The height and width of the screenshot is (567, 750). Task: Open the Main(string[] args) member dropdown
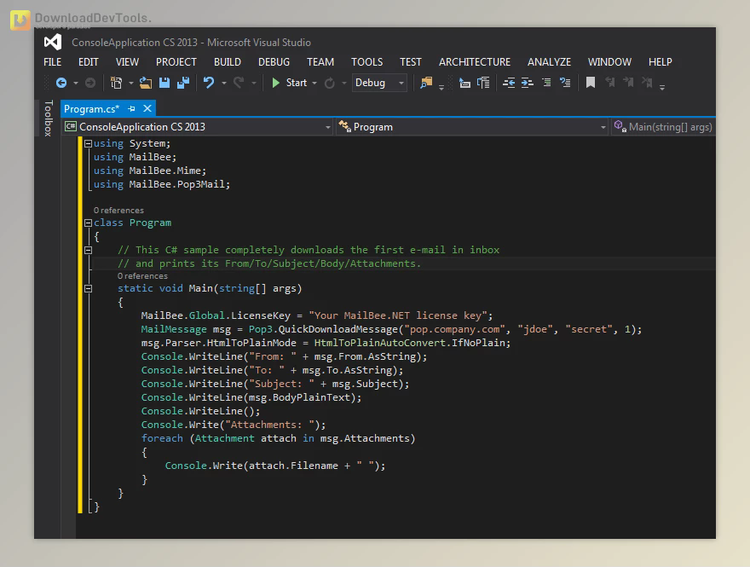[663, 127]
